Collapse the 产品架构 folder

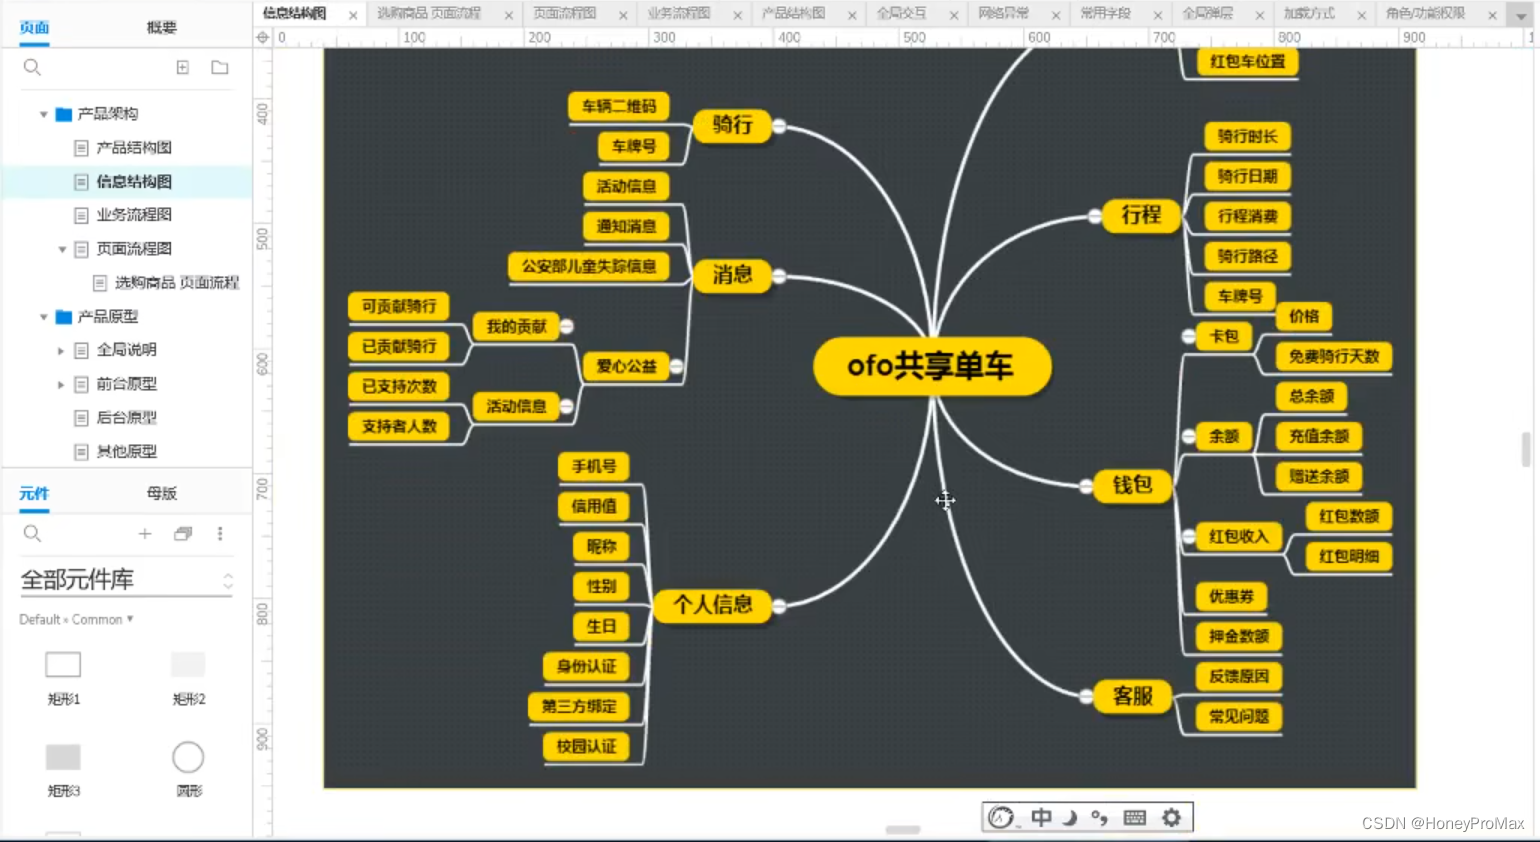(44, 114)
